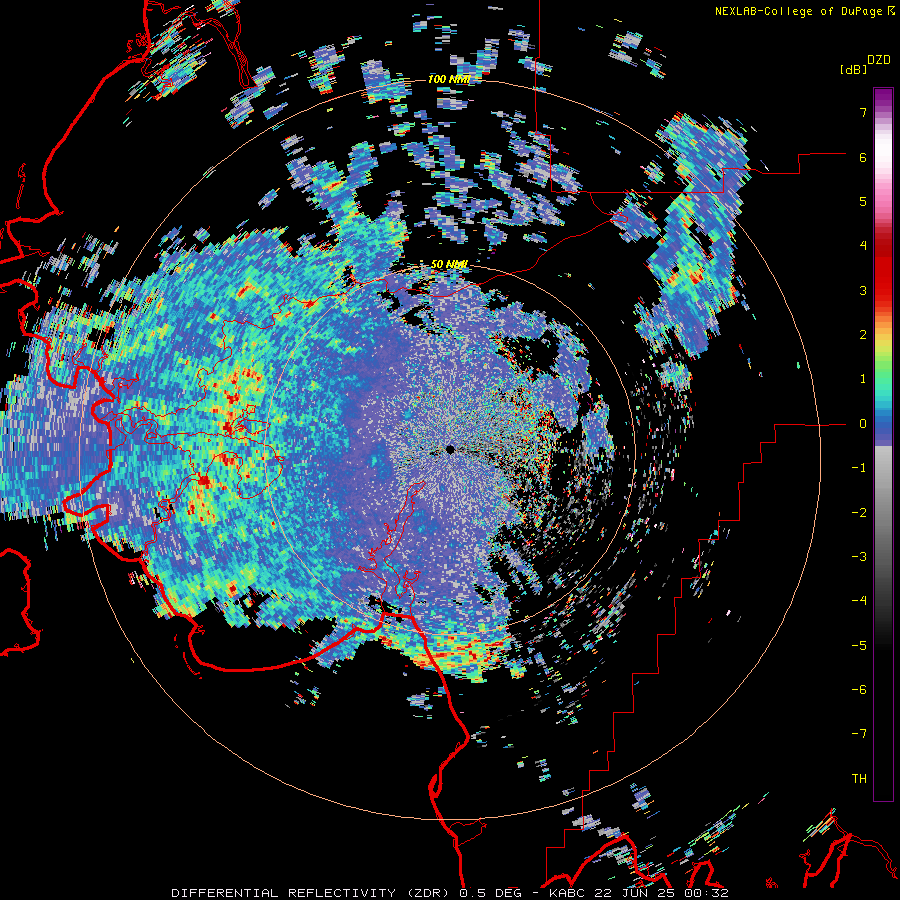Click the scale value 0 label

(863, 424)
